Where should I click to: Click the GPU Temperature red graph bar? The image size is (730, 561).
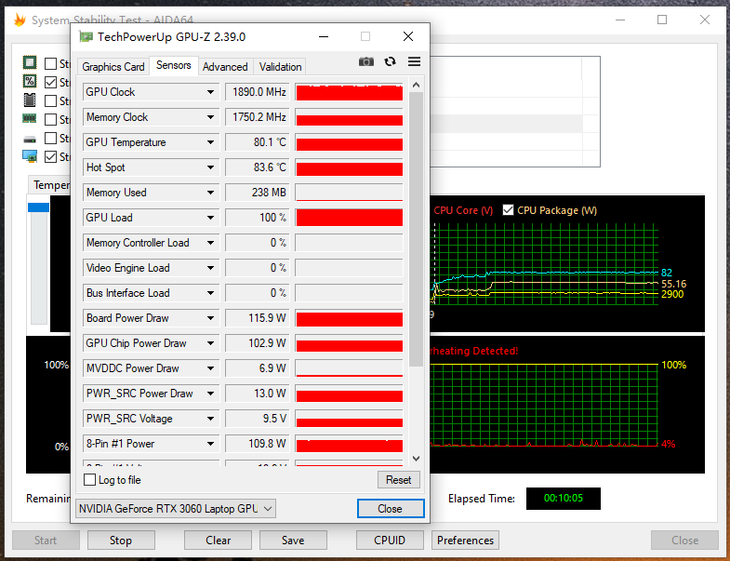click(x=349, y=142)
